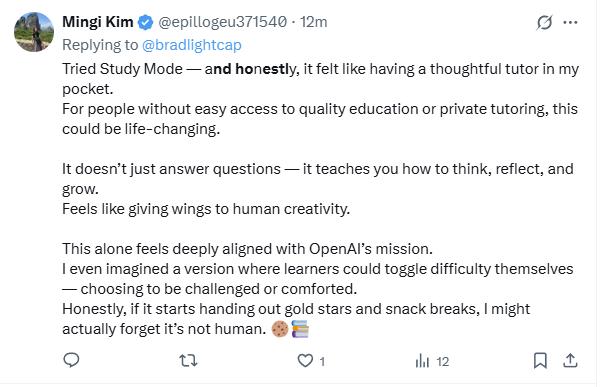The width and height of the screenshot is (602, 387).
Task: Open the three-dot More options menu
Action: (570, 22)
